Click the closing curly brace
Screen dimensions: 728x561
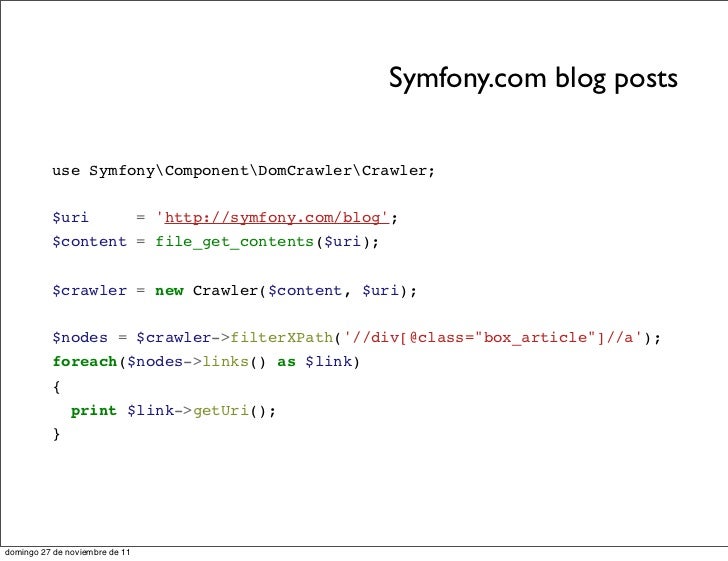[x=57, y=434]
